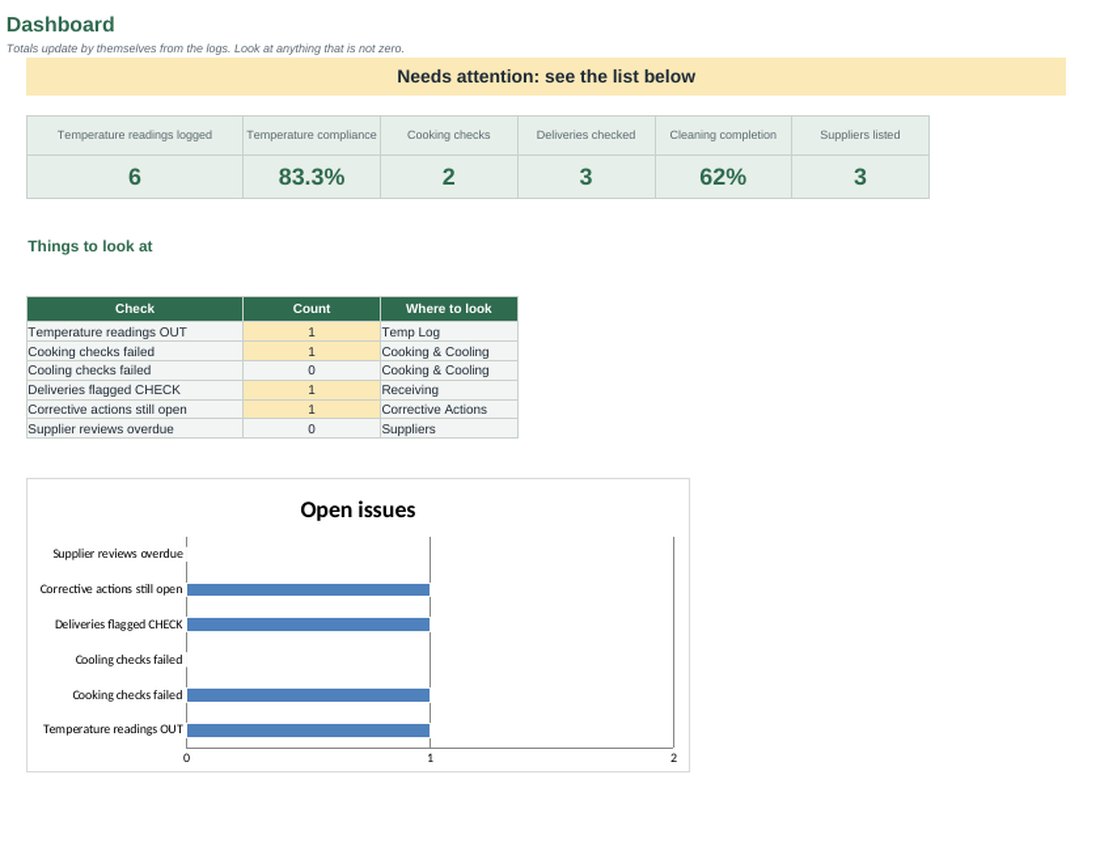Select the 'Count' column header

(311, 309)
